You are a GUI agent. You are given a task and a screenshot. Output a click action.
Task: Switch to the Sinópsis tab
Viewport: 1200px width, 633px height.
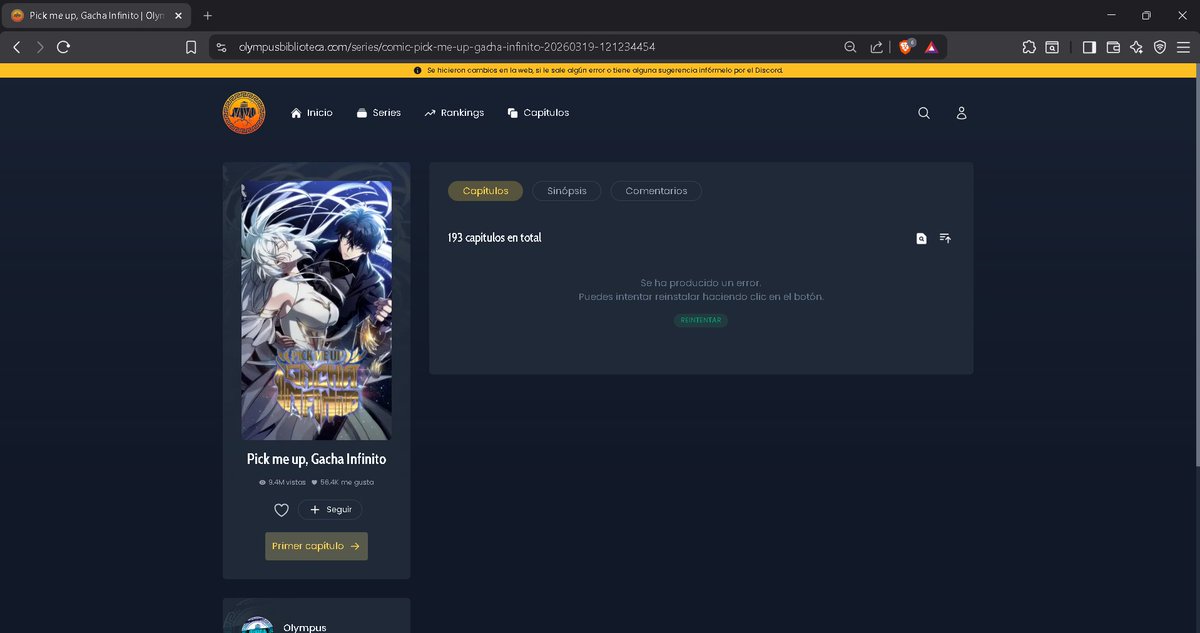click(x=567, y=191)
